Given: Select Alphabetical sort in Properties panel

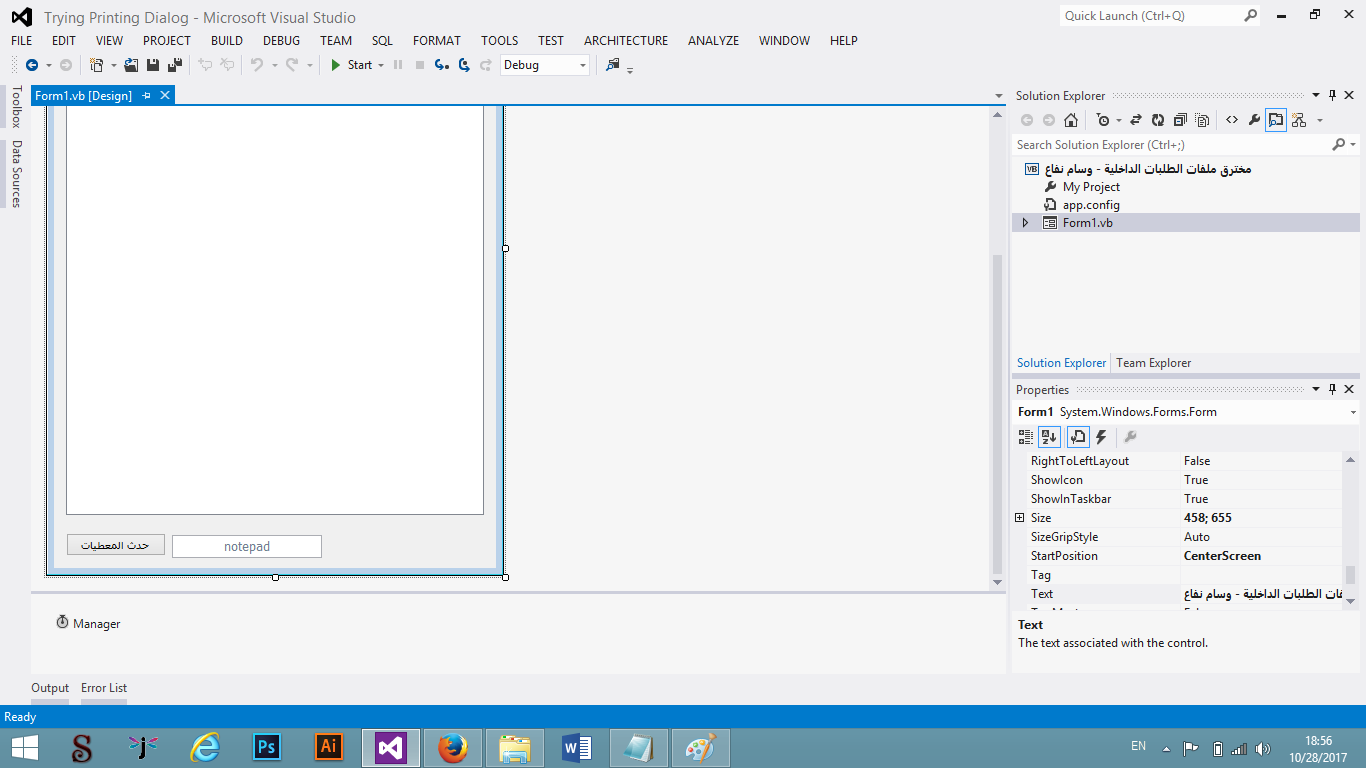Looking at the screenshot, I should 1049,437.
